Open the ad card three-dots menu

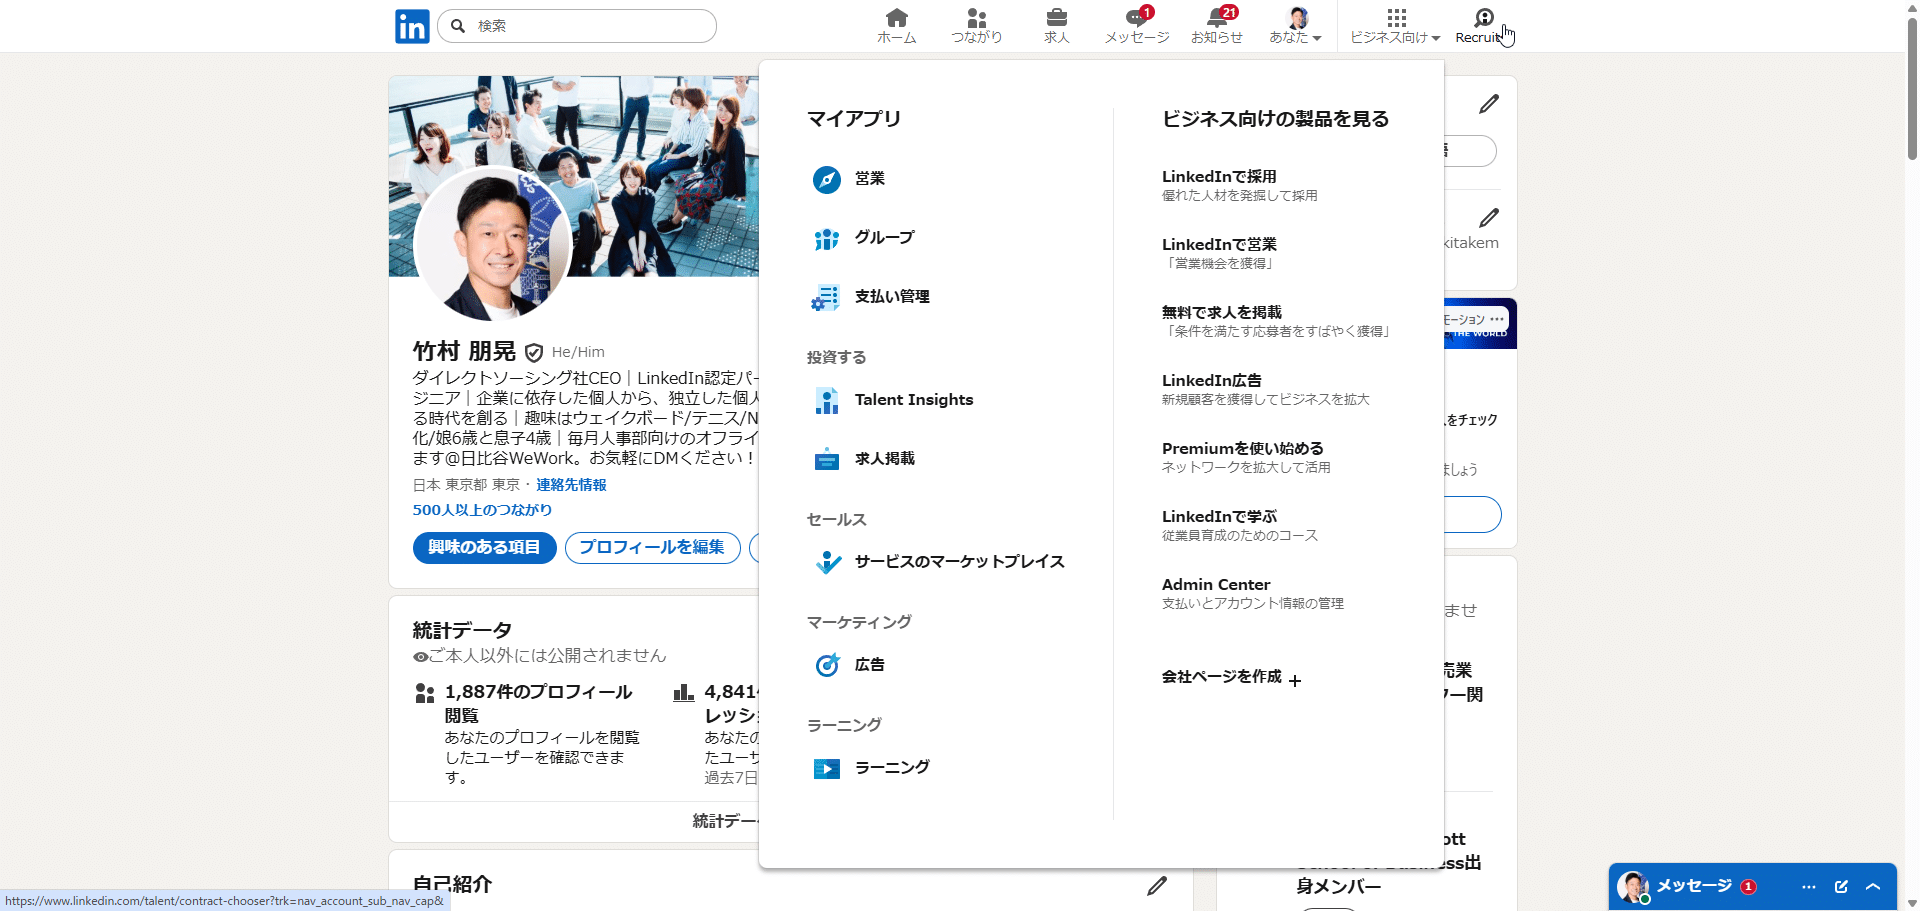pyautogui.click(x=1497, y=319)
